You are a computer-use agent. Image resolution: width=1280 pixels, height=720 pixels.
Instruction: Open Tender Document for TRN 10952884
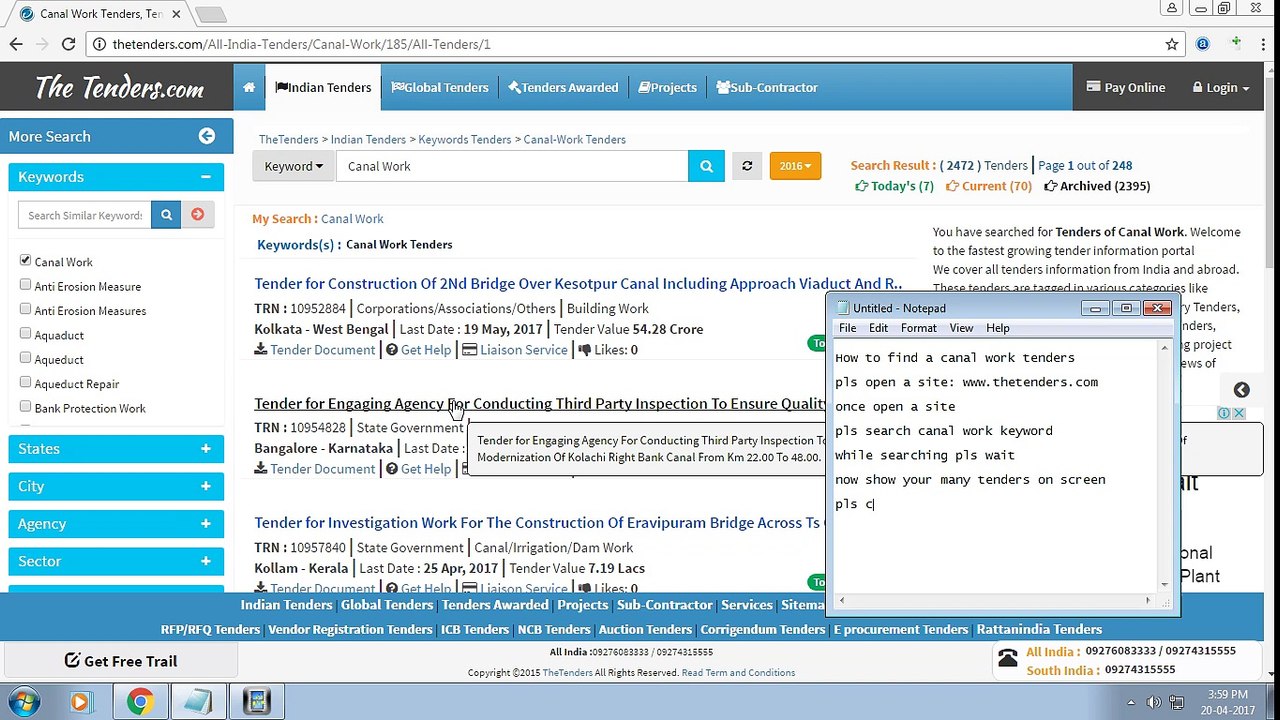pos(315,350)
